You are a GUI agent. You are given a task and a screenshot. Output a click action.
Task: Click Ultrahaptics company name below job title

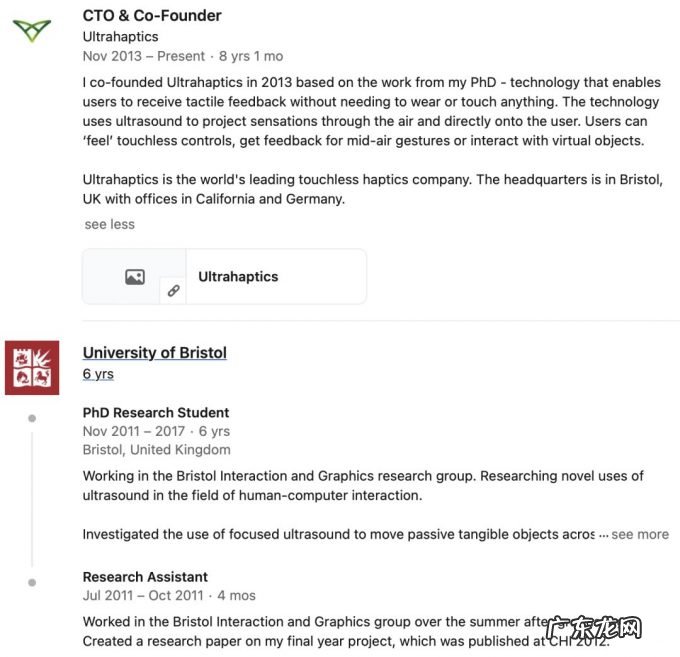pyautogui.click(x=120, y=36)
